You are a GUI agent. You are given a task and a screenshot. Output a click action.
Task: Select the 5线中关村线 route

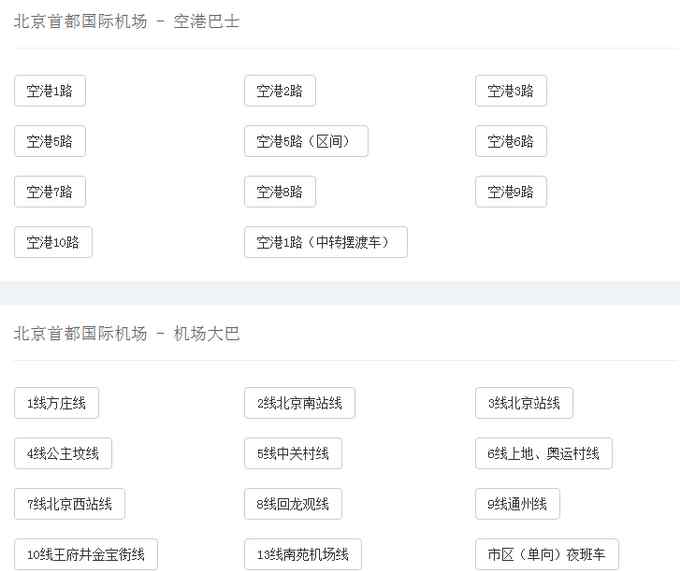coord(293,454)
